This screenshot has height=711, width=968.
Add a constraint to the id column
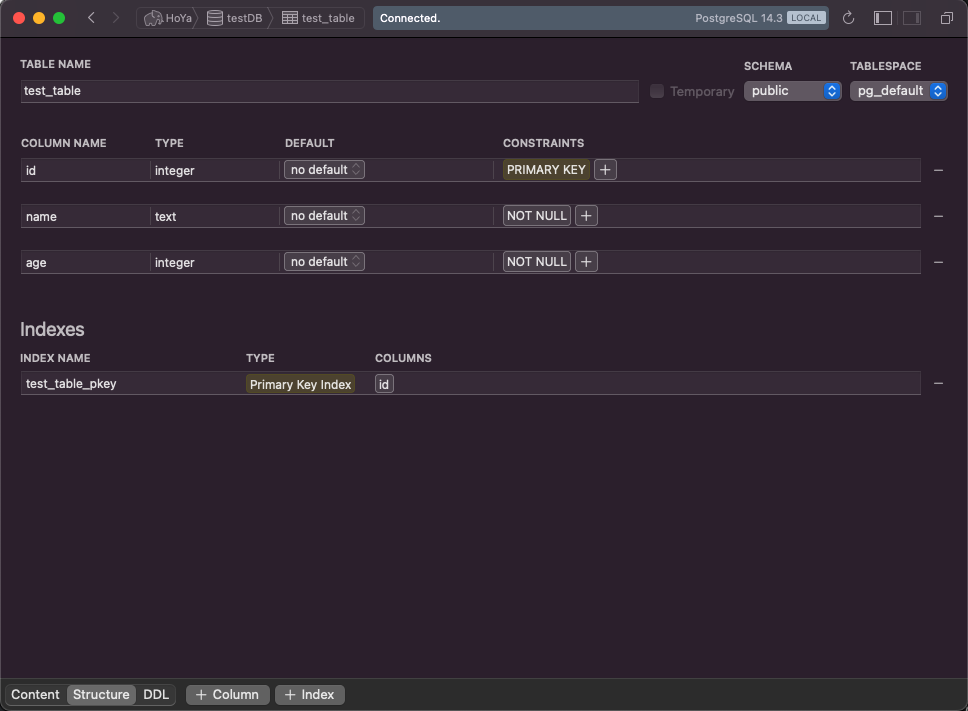pos(605,170)
